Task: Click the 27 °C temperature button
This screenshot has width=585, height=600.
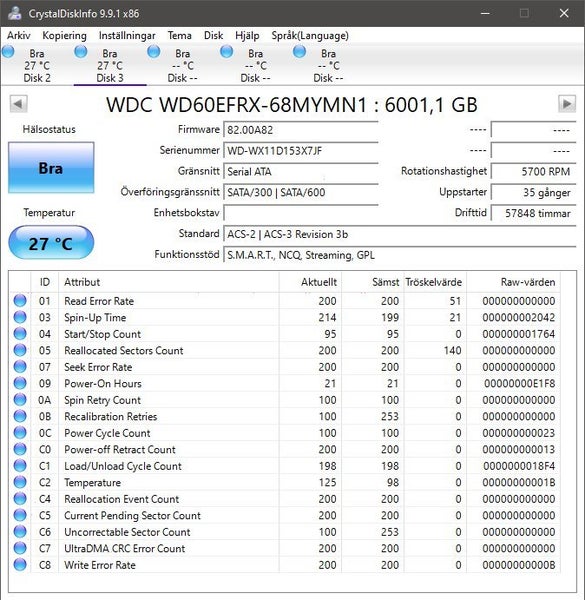Action: tap(51, 243)
